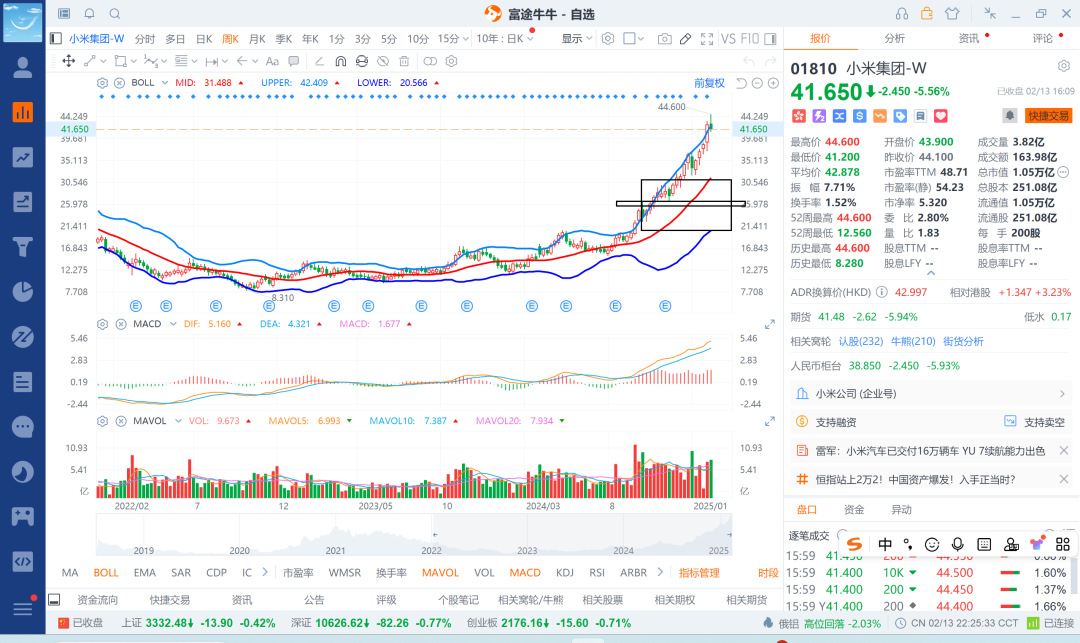Expand chart to full screen
This screenshot has height=643, width=1080.
pyautogui.click(x=707, y=39)
